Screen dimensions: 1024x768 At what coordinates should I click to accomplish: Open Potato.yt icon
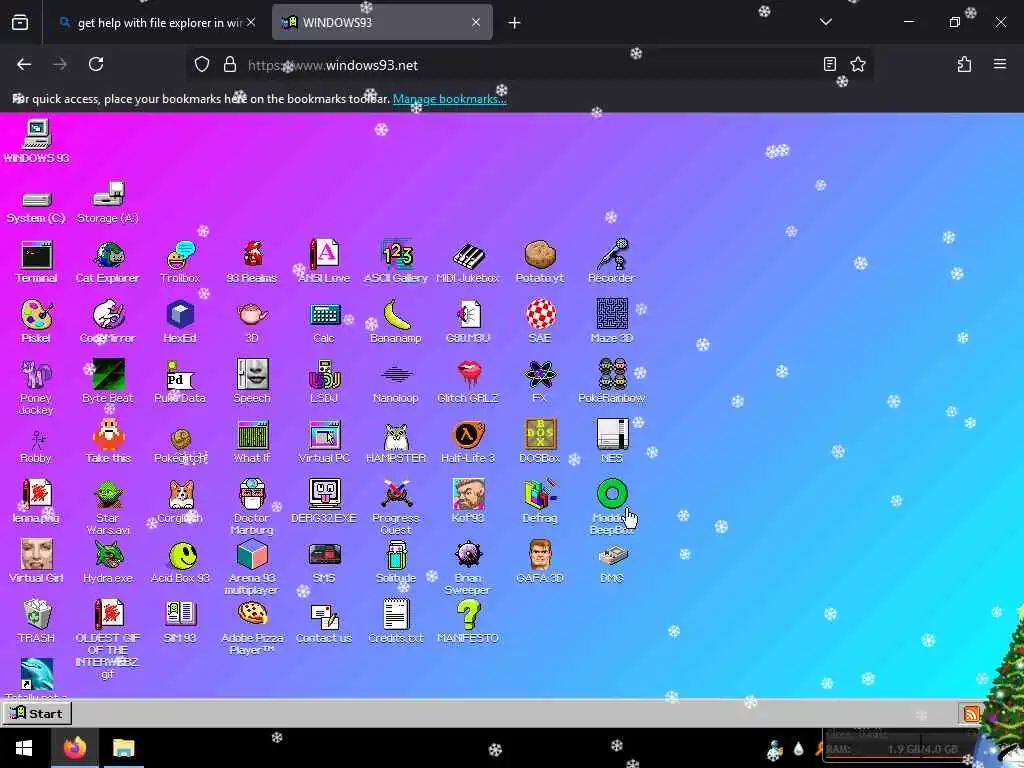pos(540,261)
